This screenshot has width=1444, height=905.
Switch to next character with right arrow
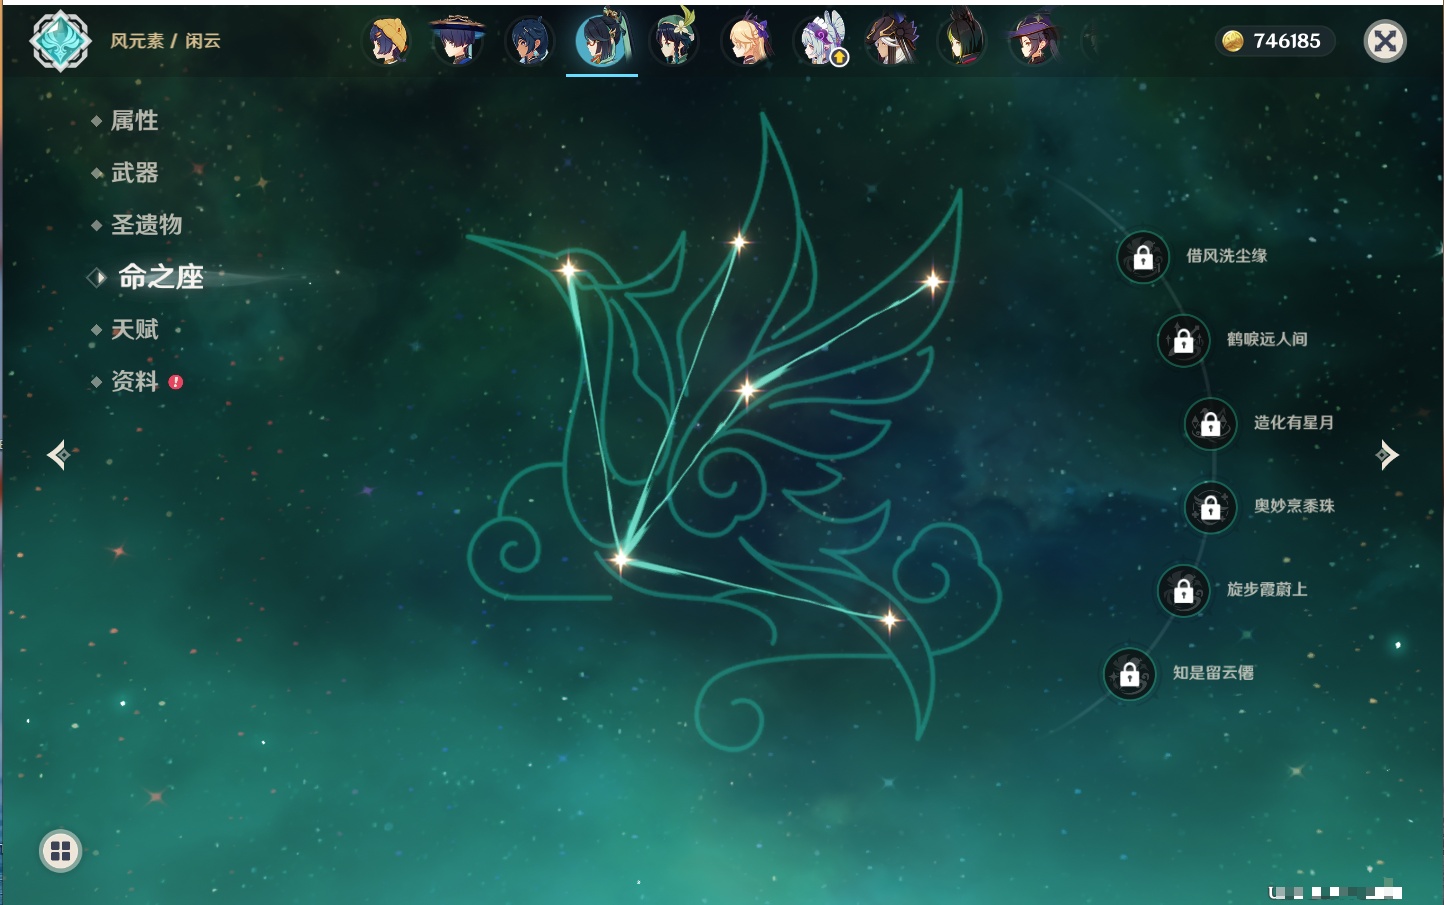[1387, 455]
